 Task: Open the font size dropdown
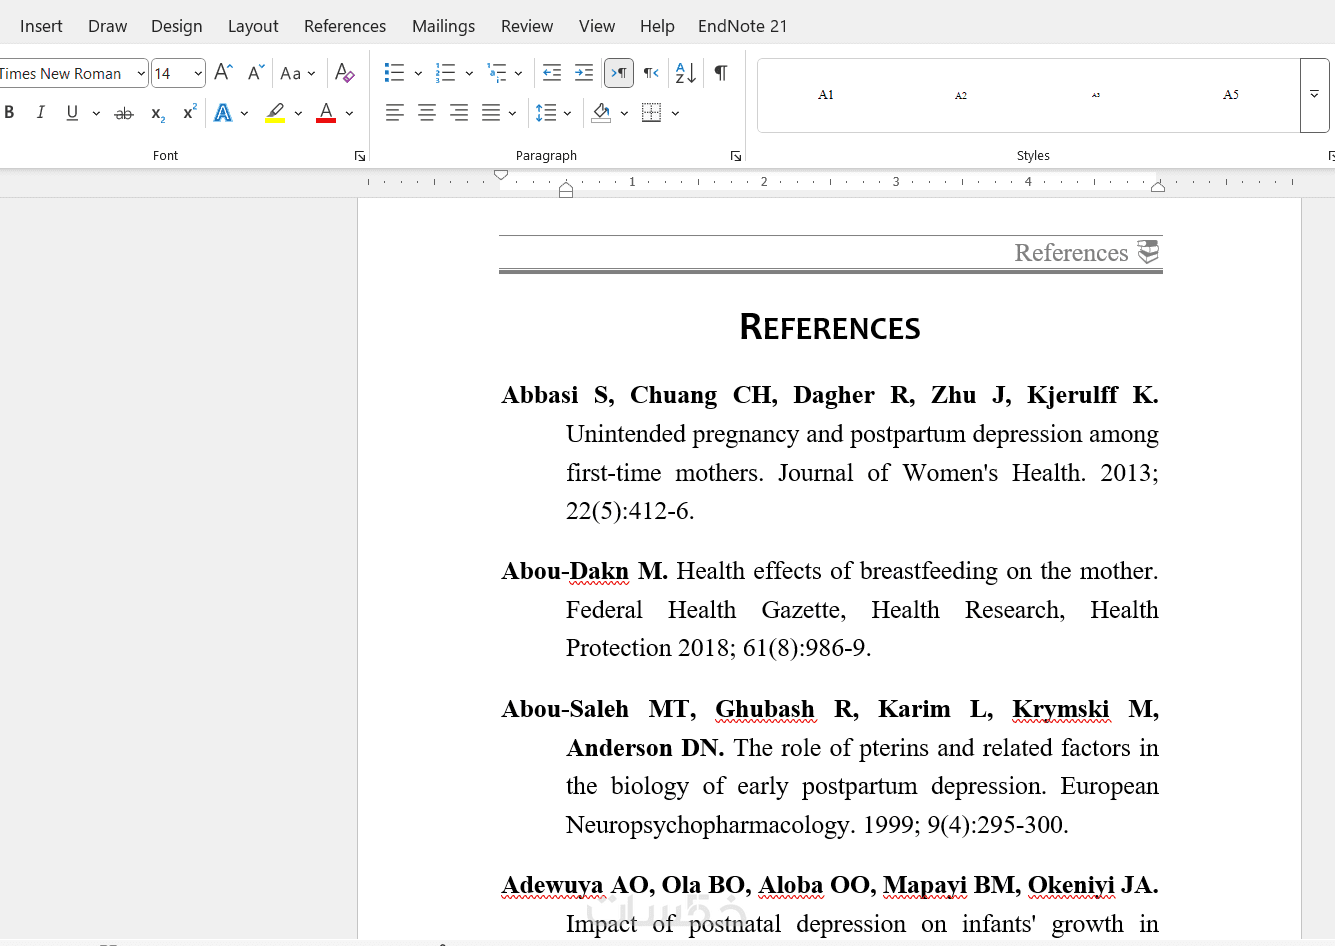(x=198, y=73)
